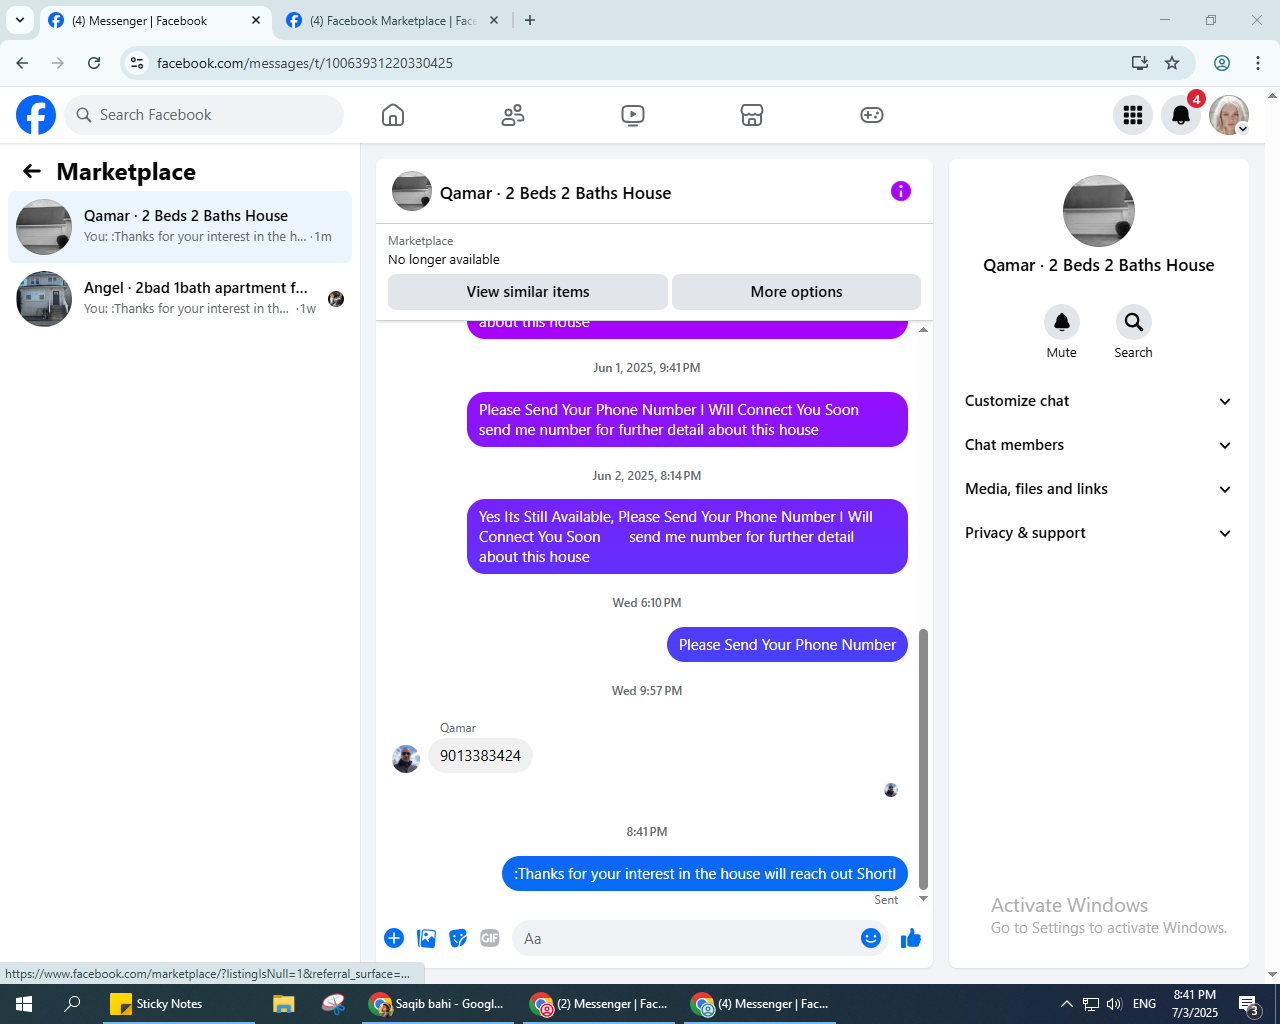Click the install app icon in address bar
1280x1024 pixels.
1140,63
